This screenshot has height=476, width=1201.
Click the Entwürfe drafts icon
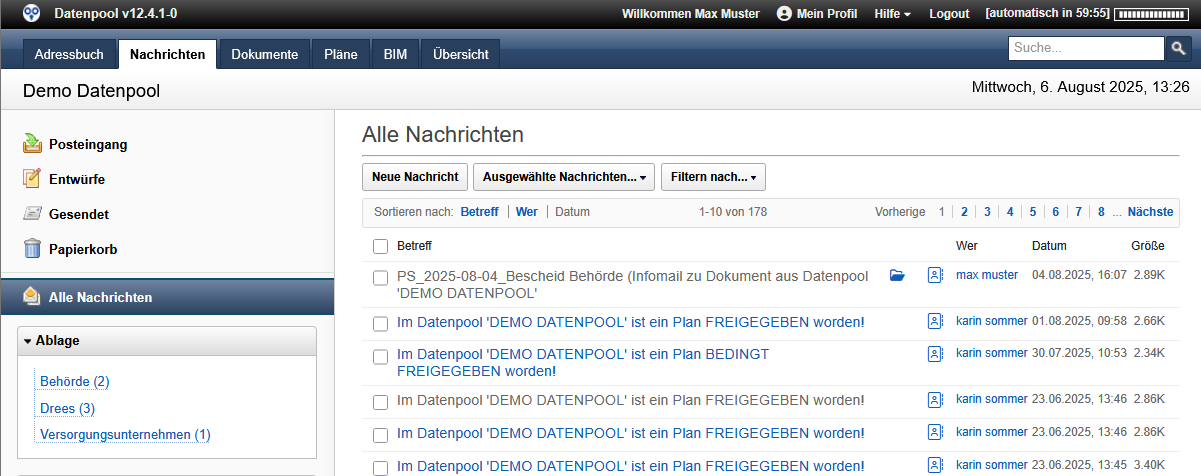(x=33, y=179)
